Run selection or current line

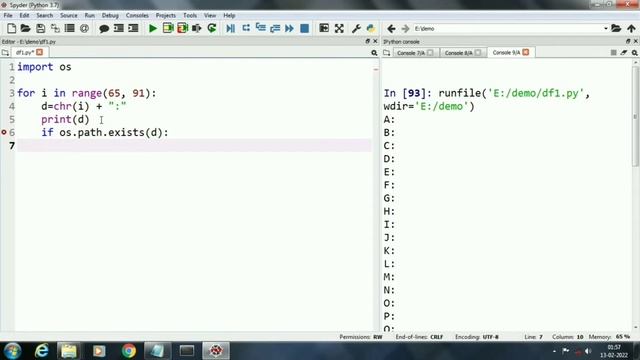click(197, 28)
